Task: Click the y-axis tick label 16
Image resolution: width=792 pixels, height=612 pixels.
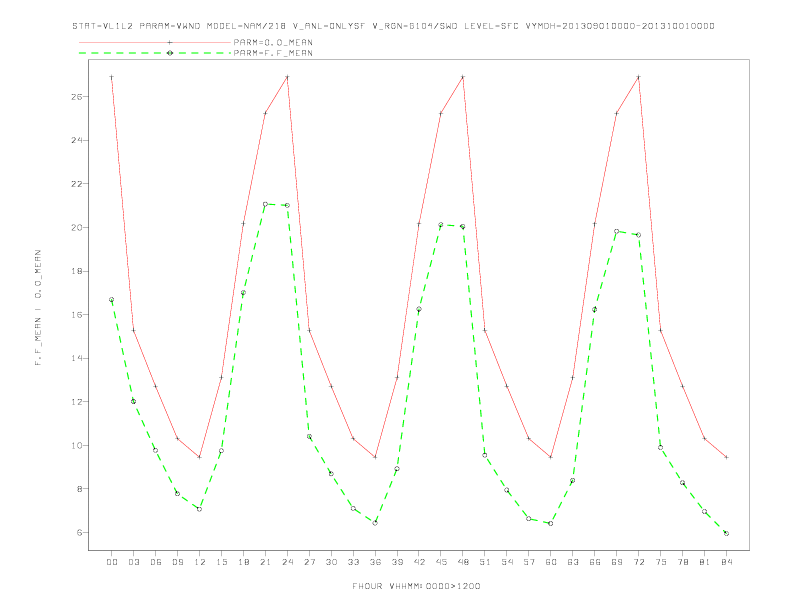Action: tap(77, 315)
